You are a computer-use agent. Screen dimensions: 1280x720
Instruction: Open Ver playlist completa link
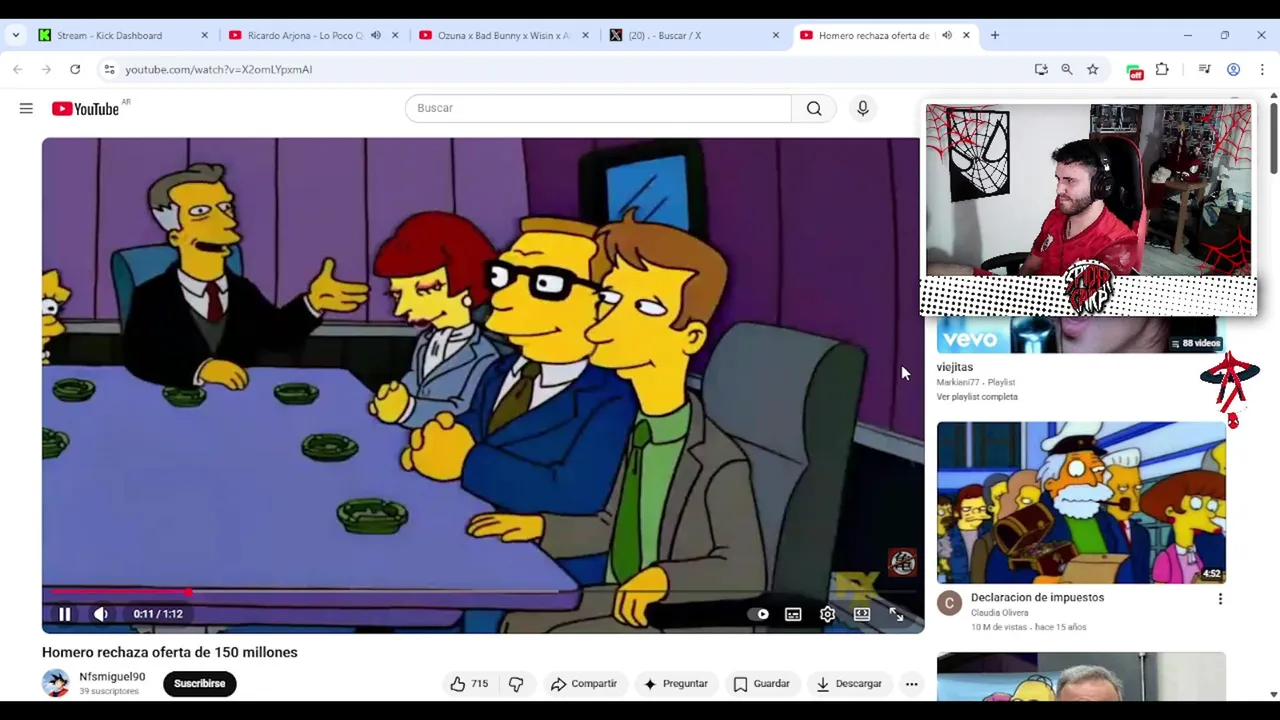click(977, 397)
